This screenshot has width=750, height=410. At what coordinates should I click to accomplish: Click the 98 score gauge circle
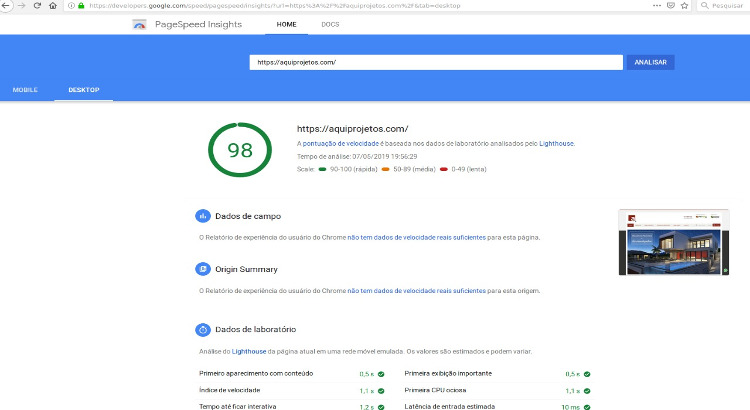pos(240,150)
